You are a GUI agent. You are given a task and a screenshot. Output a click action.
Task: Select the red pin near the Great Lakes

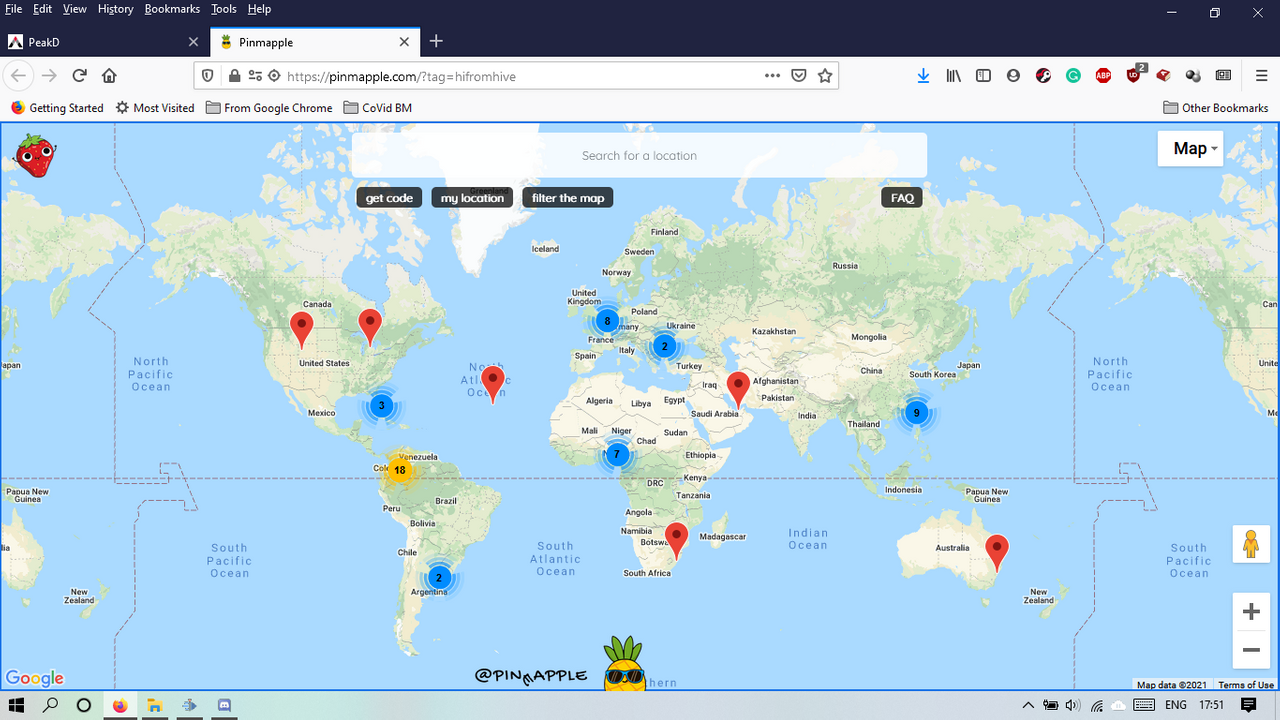370,327
